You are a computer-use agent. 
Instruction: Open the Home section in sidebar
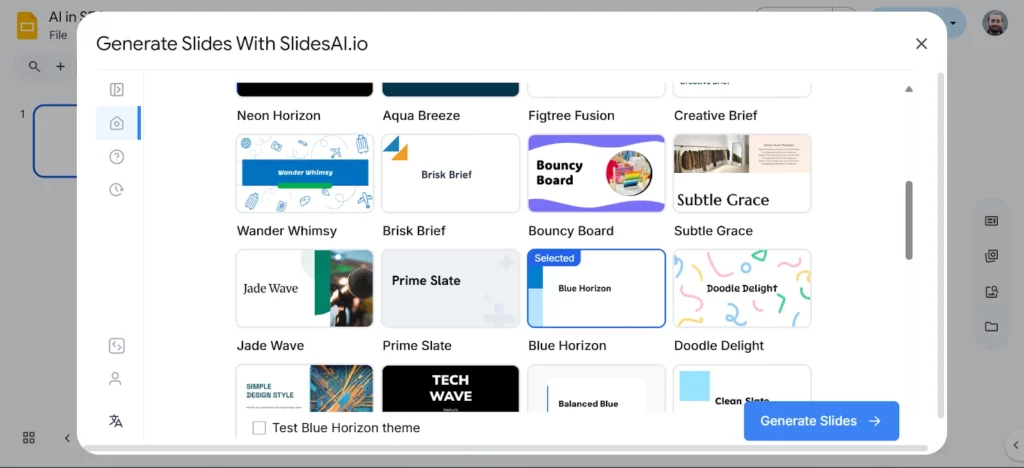(x=117, y=123)
